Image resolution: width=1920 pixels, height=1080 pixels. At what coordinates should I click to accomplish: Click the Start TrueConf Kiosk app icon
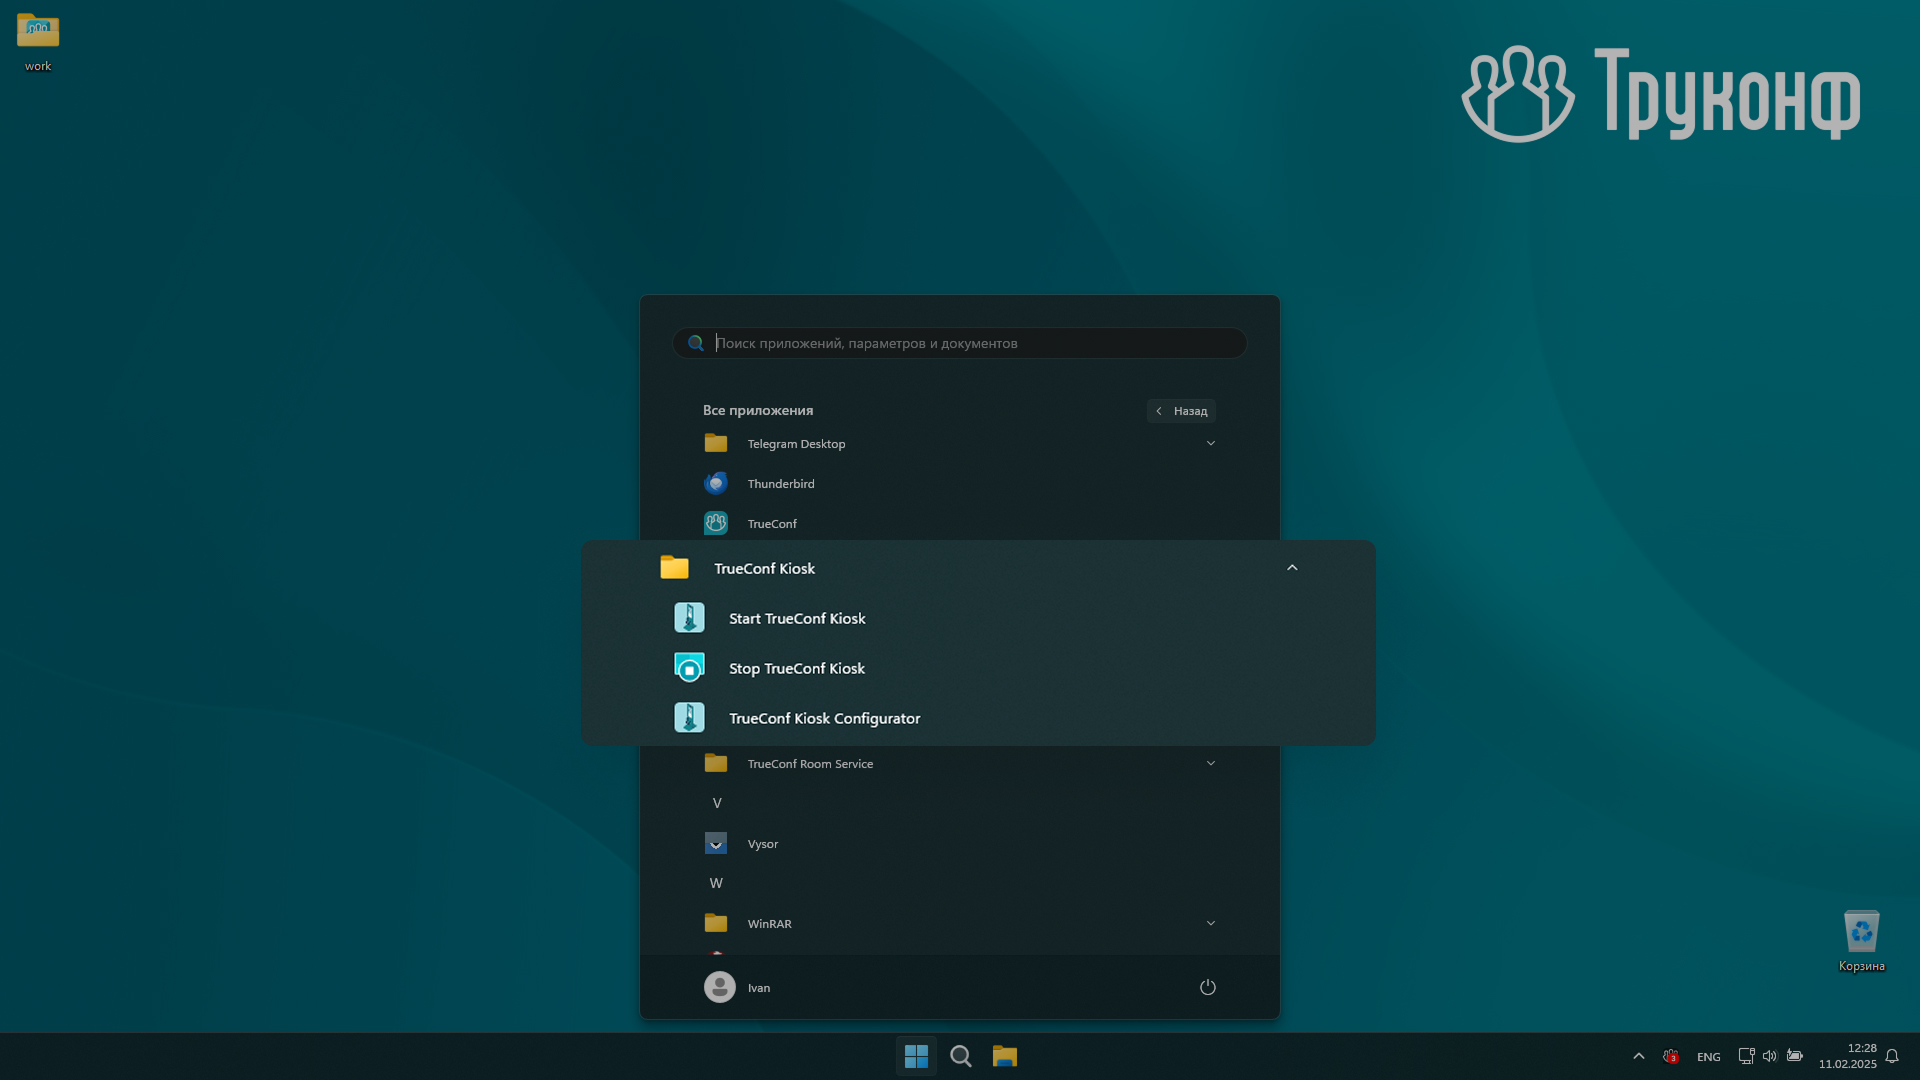pos(689,618)
